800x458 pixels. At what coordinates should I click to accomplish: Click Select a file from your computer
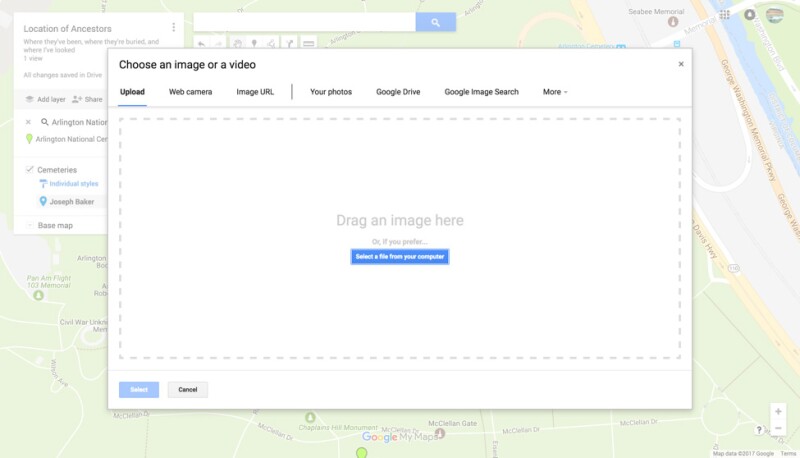(x=399, y=257)
